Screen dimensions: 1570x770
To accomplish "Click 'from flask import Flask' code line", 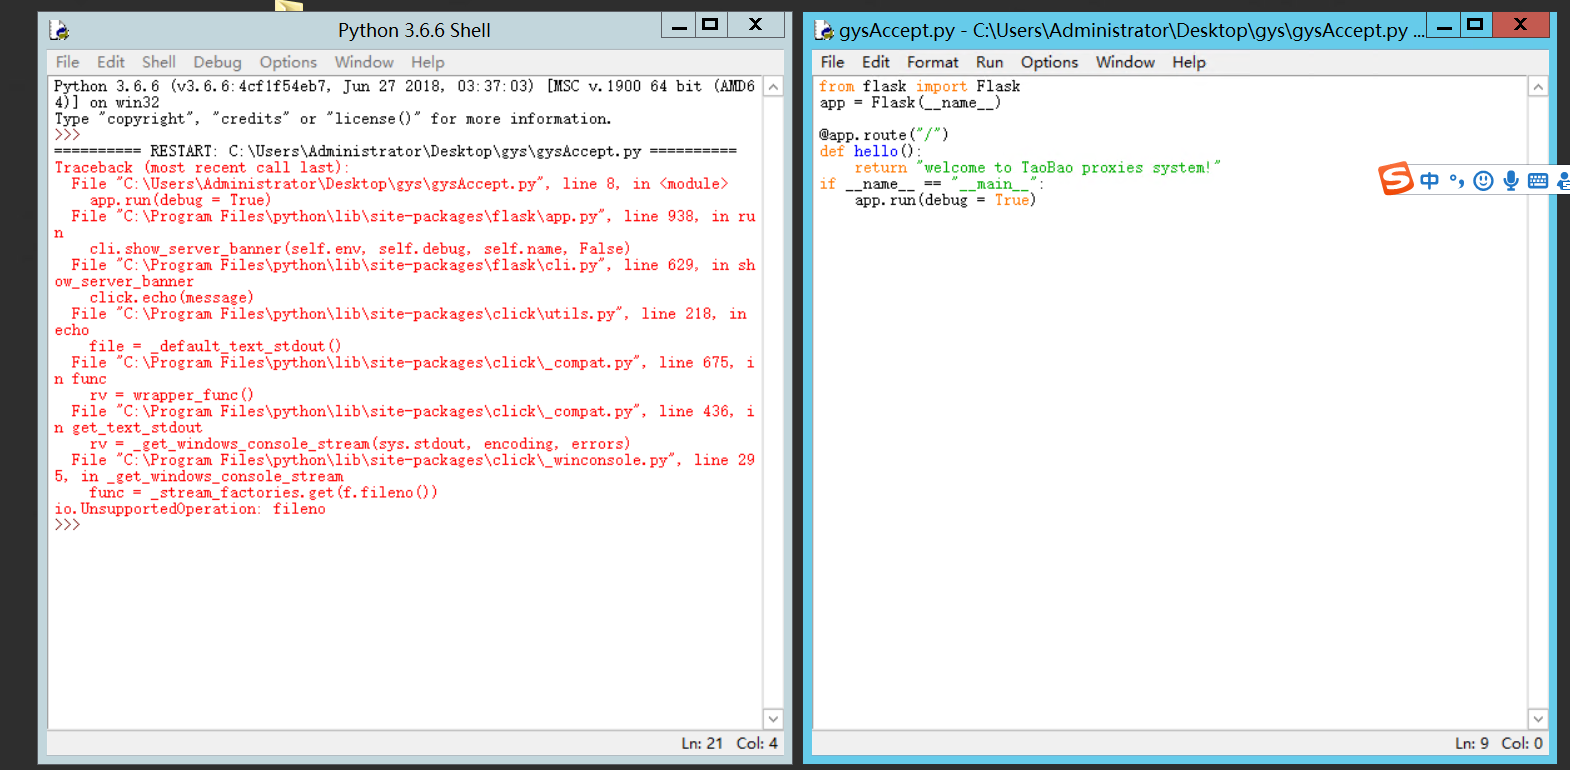I will click(920, 87).
